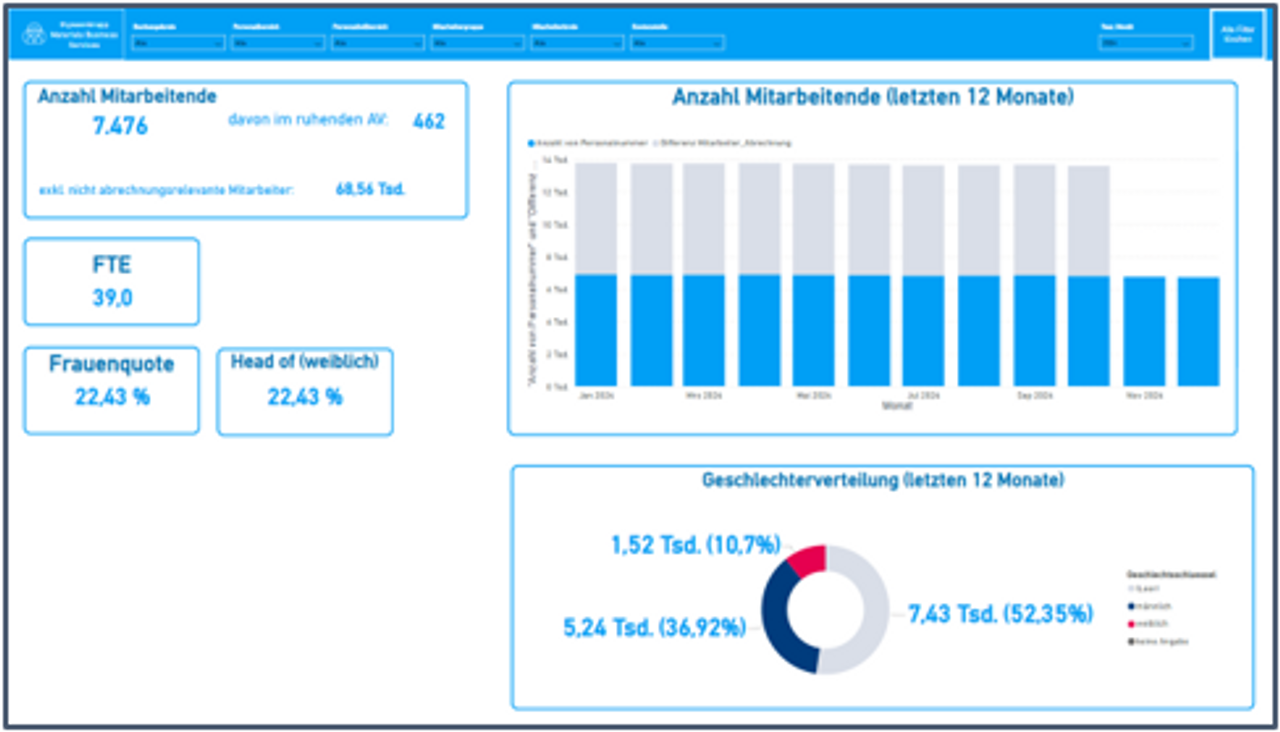Select the Frauenquote card
Image resolution: width=1280 pixels, height=732 pixels.
pyautogui.click(x=111, y=391)
